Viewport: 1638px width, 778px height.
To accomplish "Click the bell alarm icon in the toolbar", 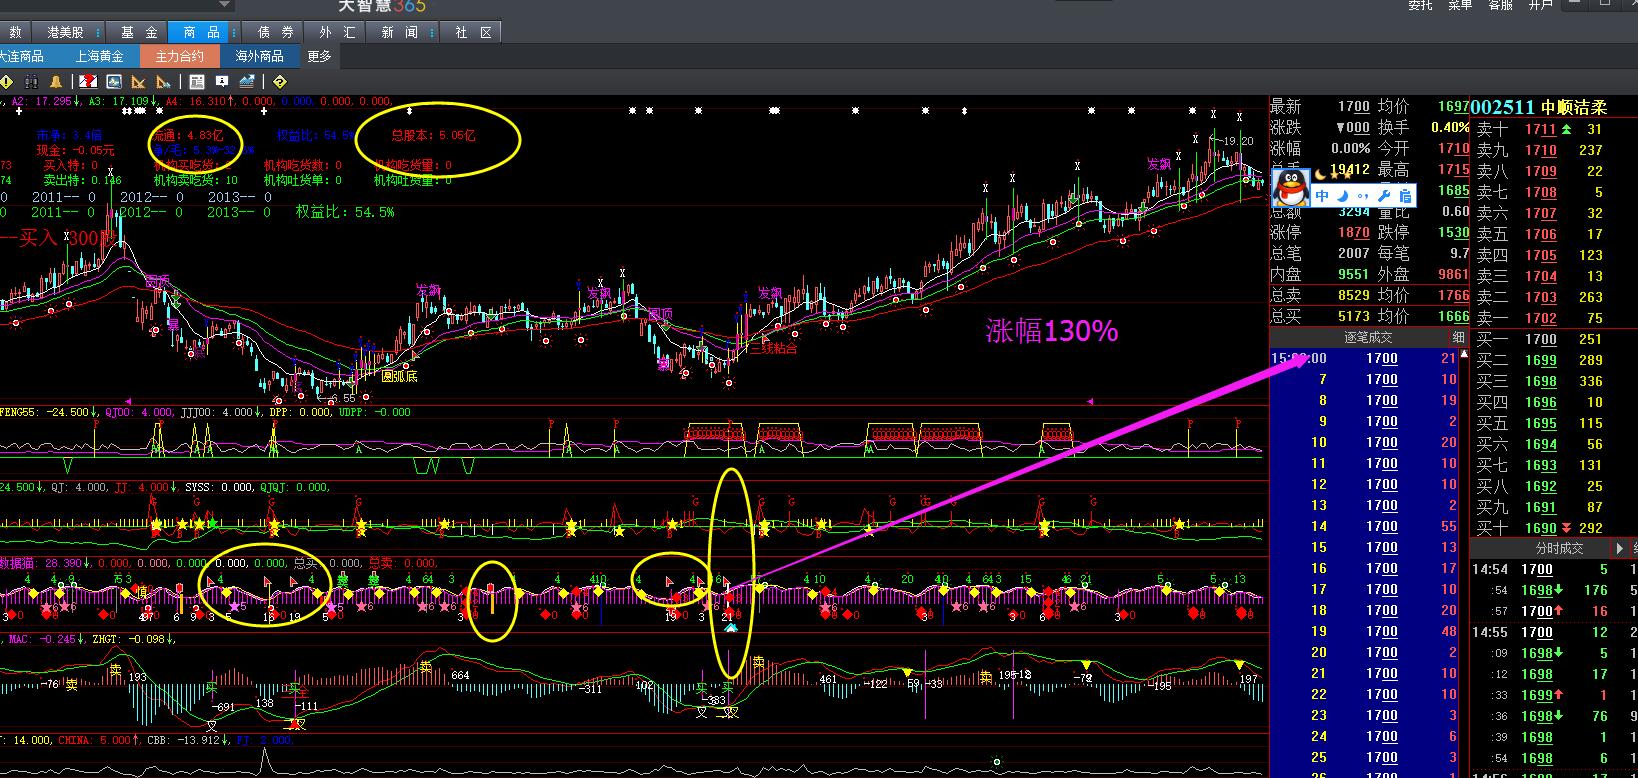I will tap(56, 82).
